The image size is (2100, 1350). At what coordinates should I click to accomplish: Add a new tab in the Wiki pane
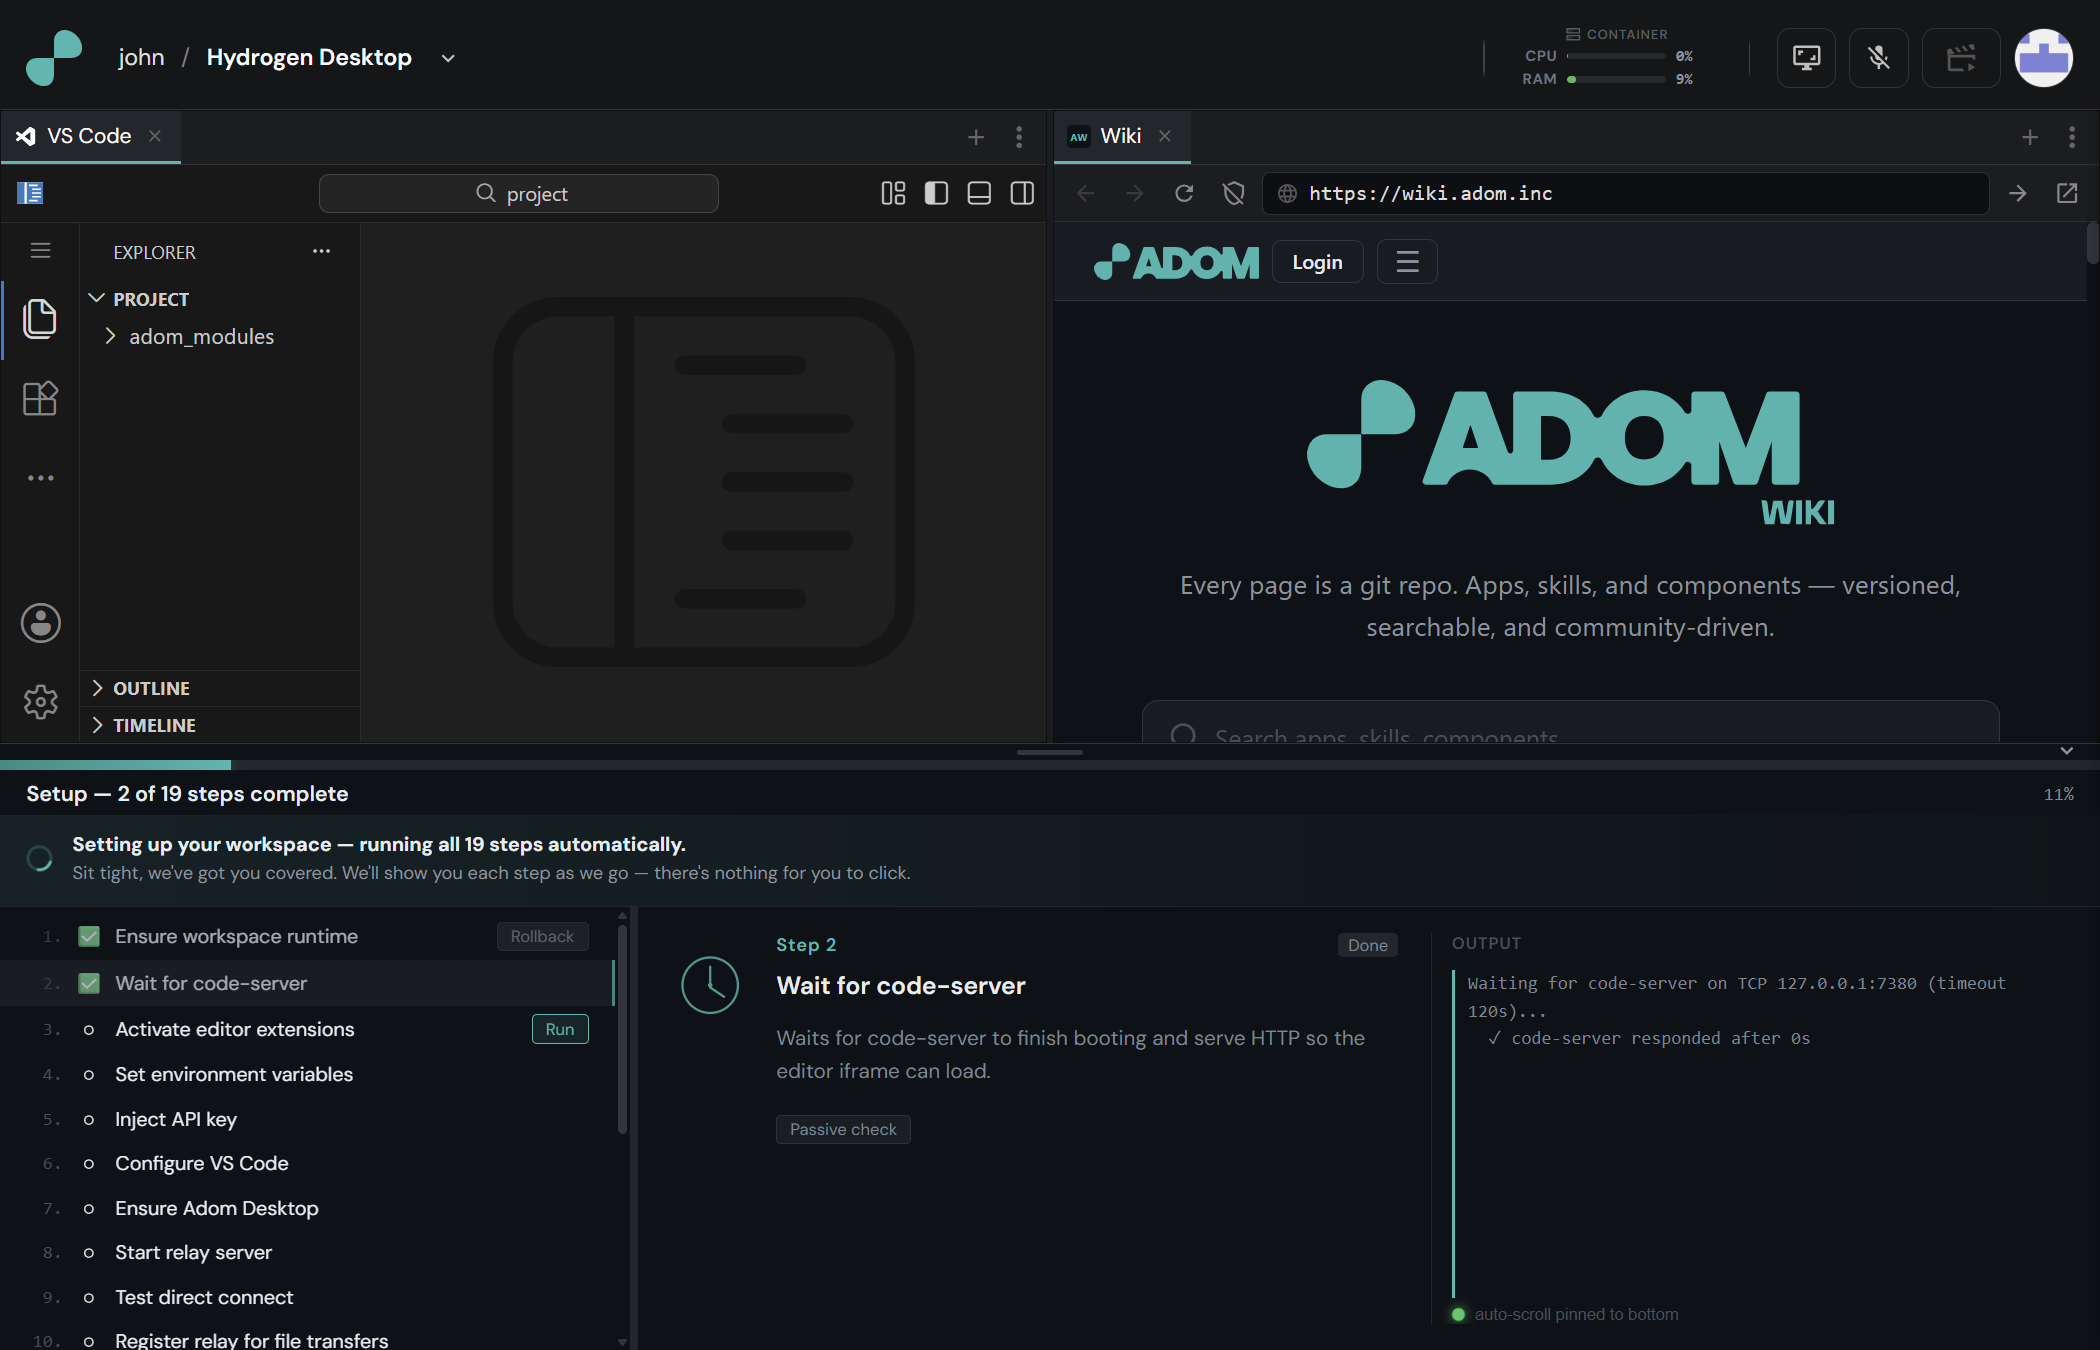point(2030,137)
